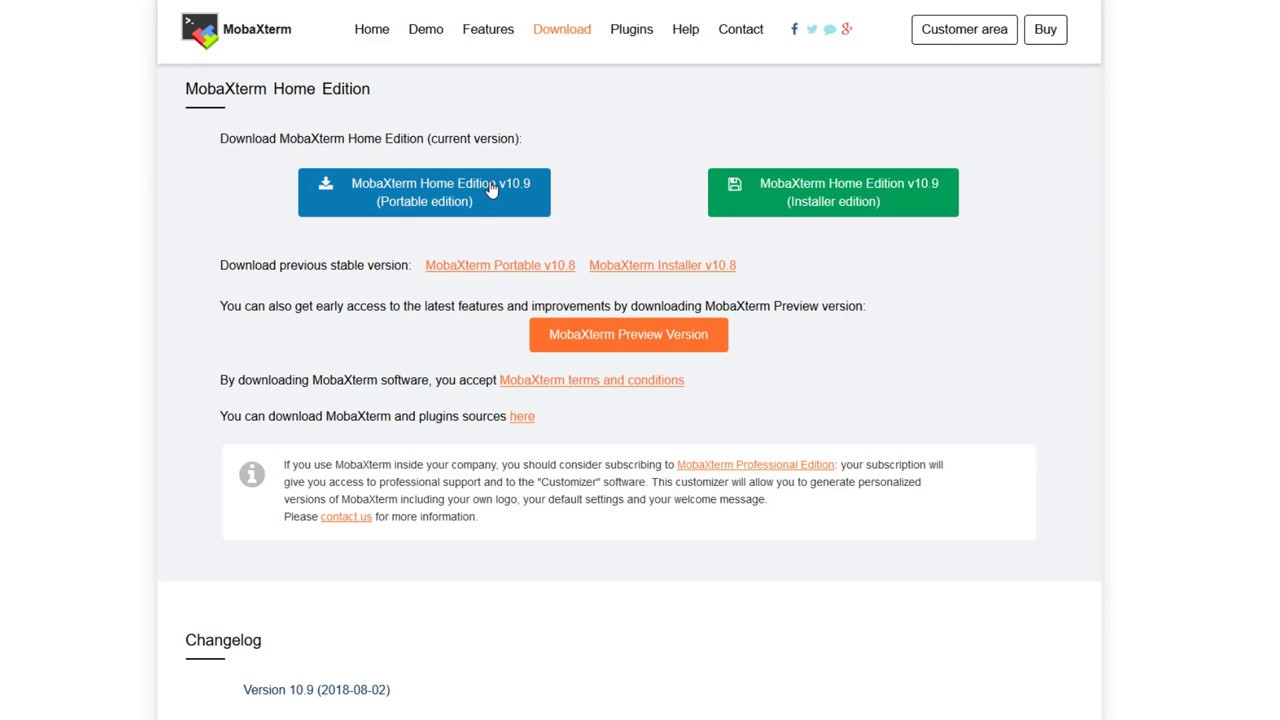The width and height of the screenshot is (1280, 720).
Task: Click the MobaXterm logo icon
Action: click(x=200, y=30)
